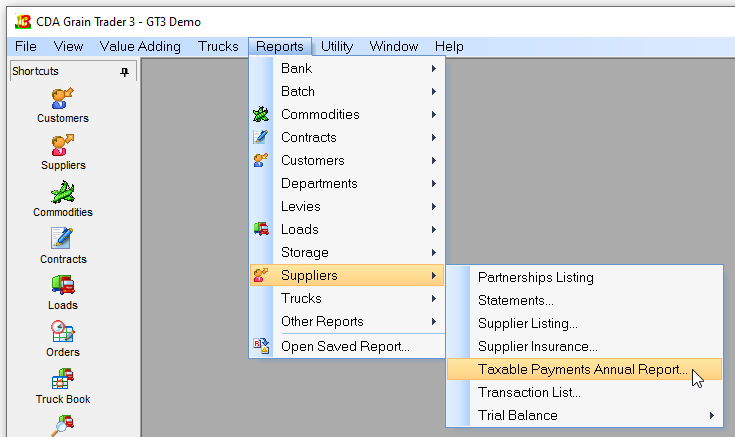The width and height of the screenshot is (735, 437).
Task: Click Partnerships Listing menu item
Action: click(x=535, y=277)
